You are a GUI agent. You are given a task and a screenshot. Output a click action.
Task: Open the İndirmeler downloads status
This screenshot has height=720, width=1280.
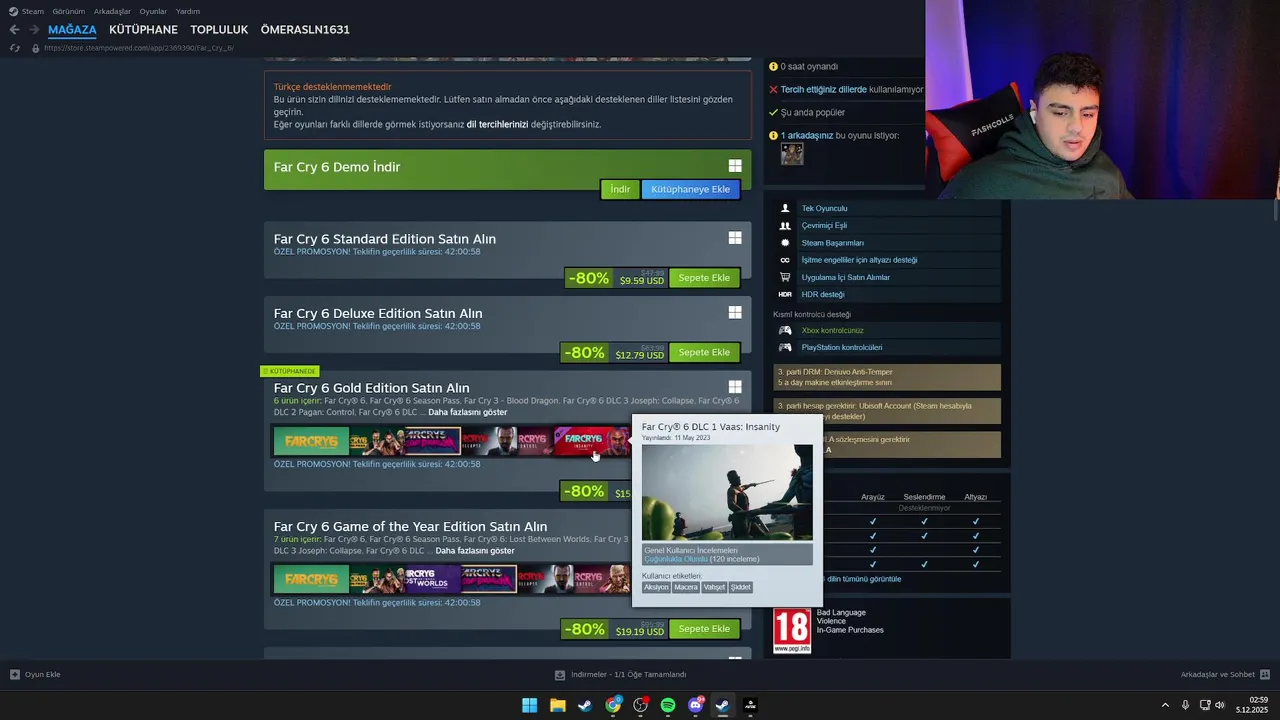click(620, 675)
